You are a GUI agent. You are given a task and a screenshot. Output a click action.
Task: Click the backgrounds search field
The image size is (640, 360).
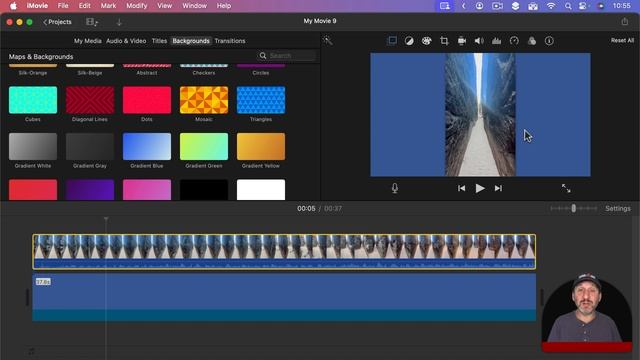coord(287,56)
